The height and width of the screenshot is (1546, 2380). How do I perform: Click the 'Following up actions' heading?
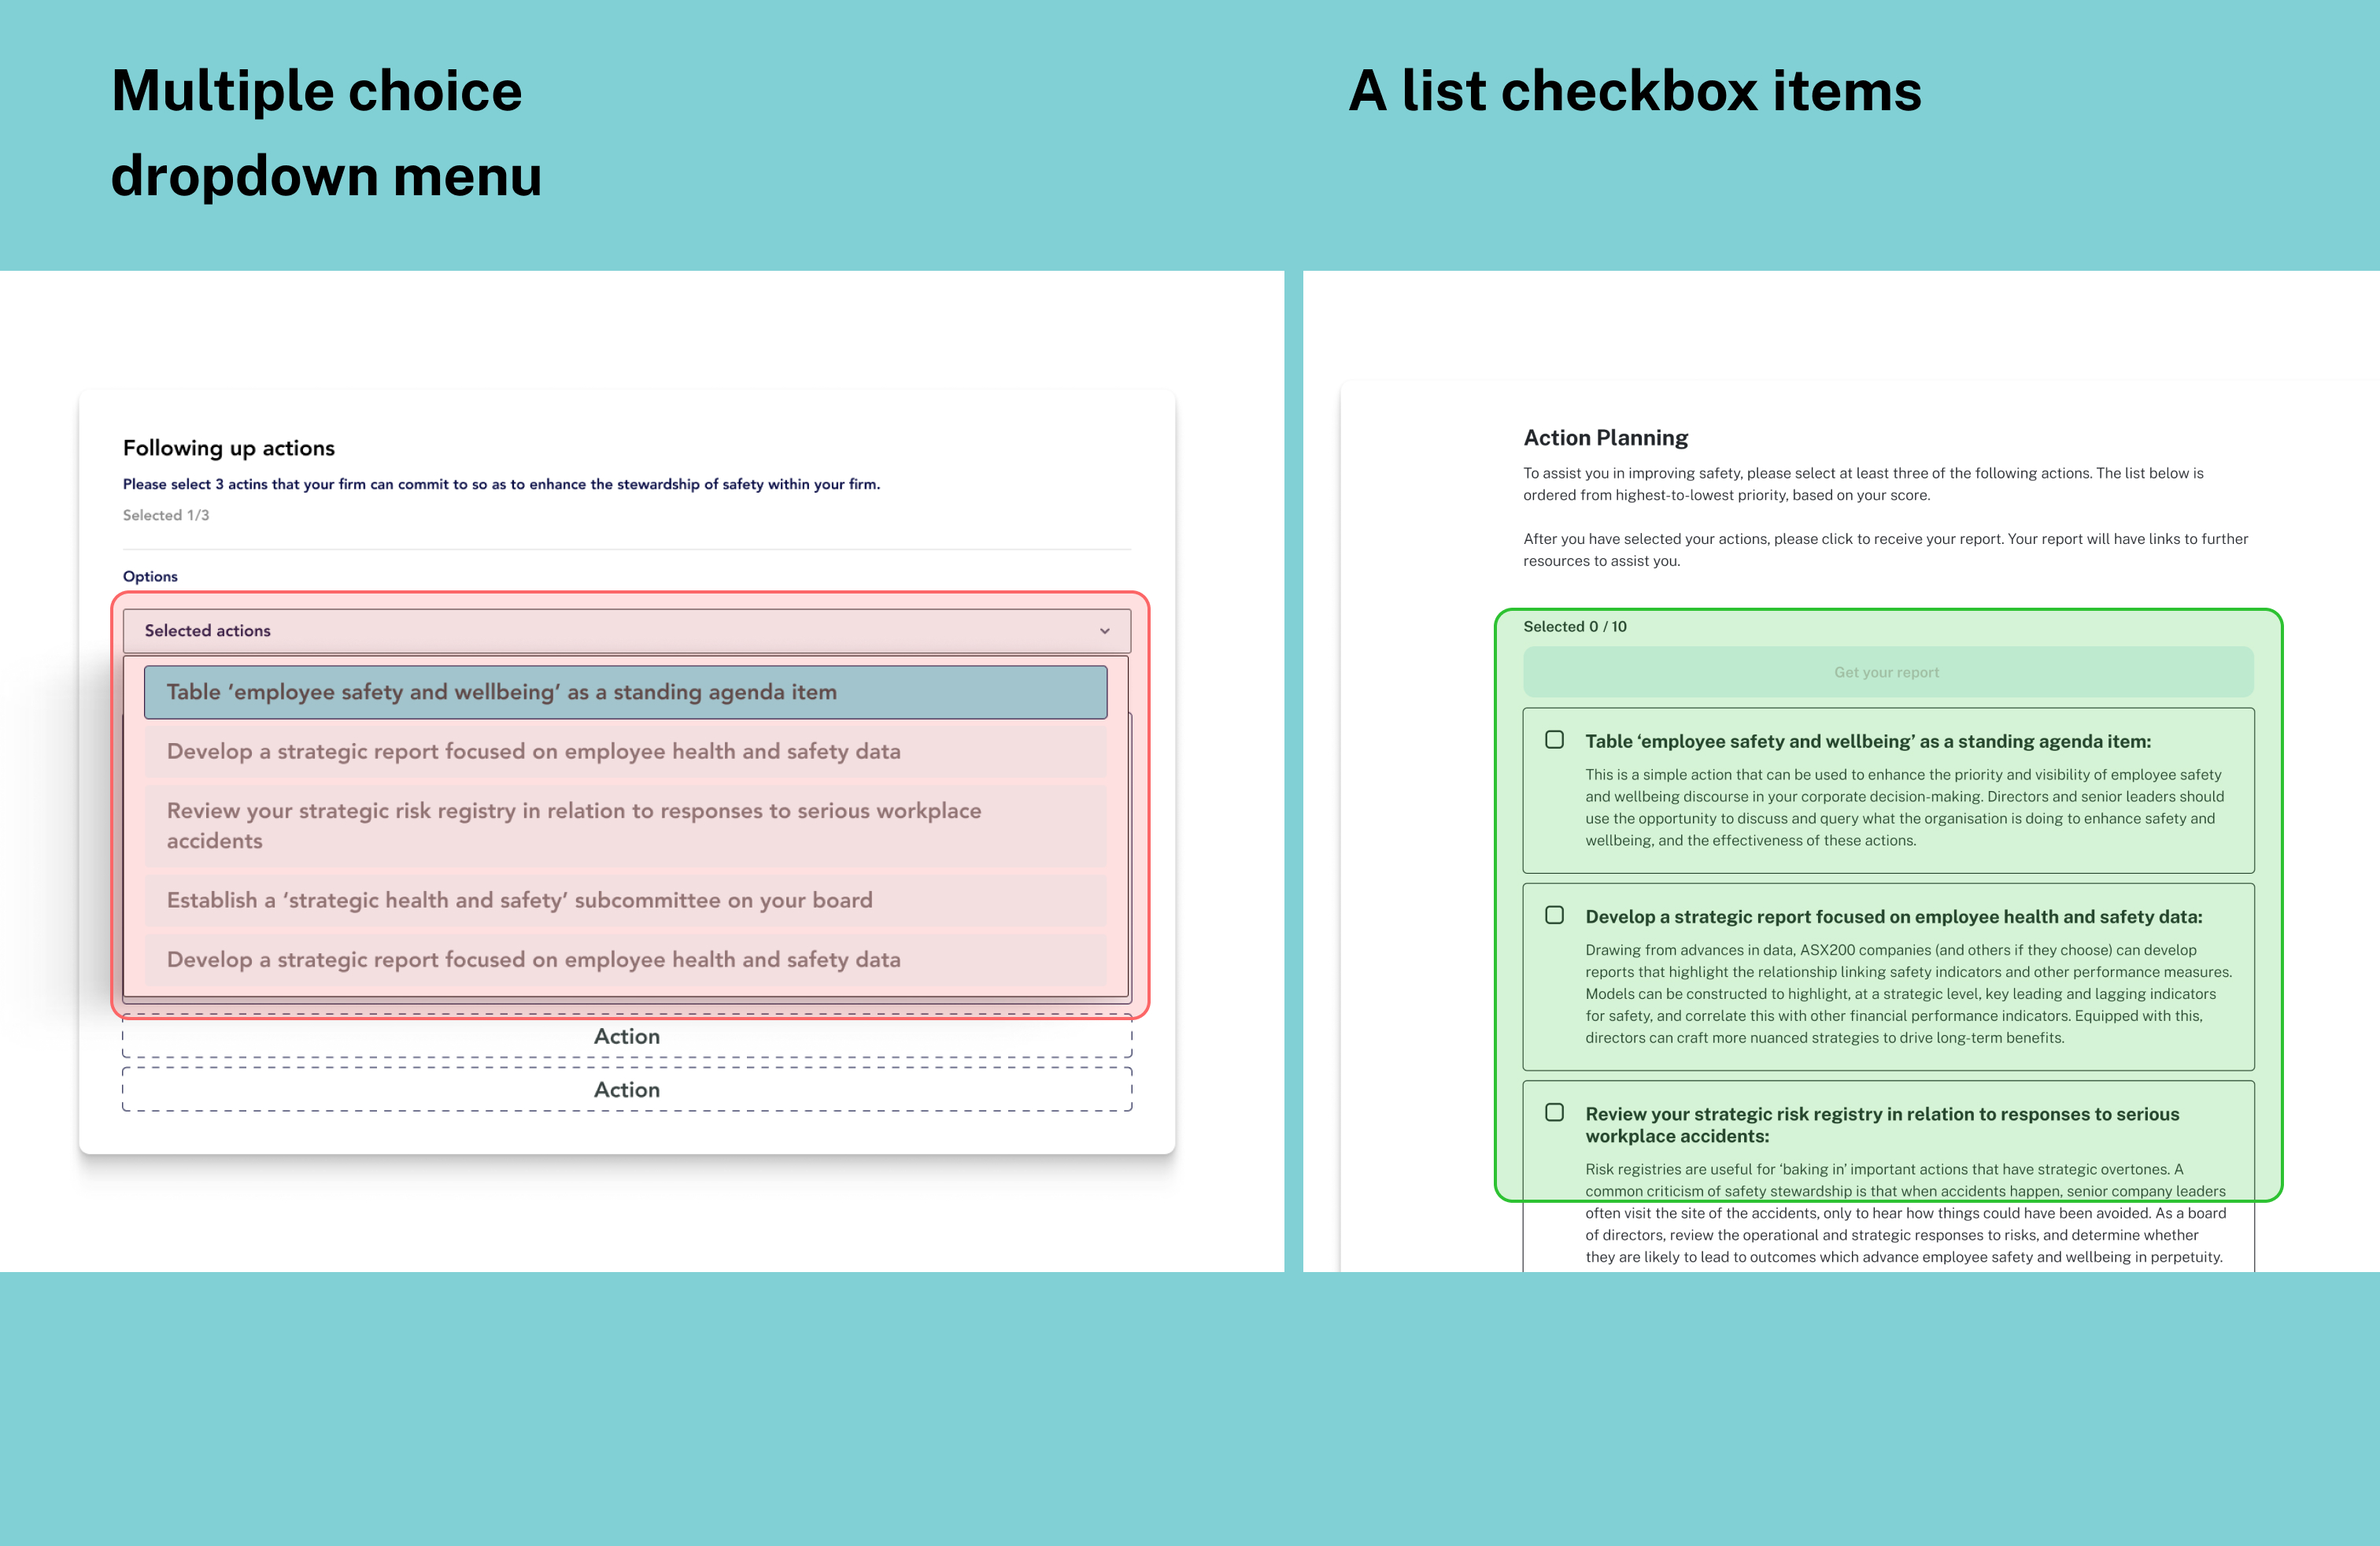click(228, 448)
